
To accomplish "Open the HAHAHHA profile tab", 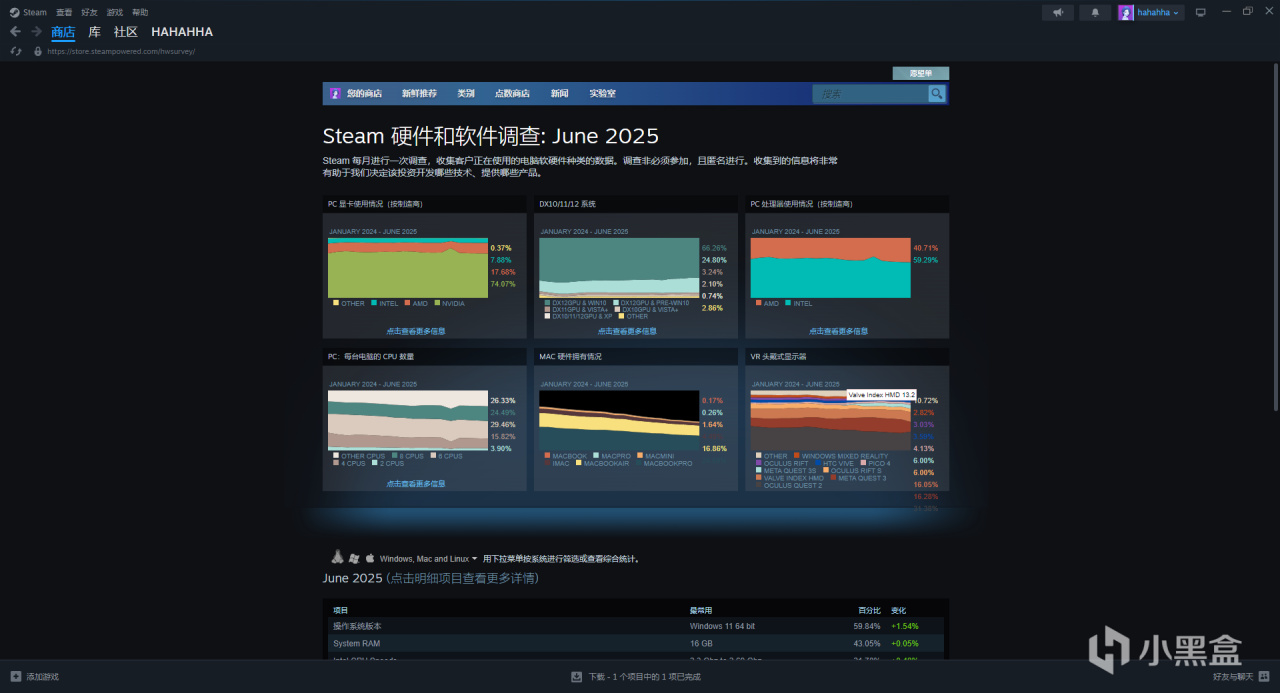I will click(182, 32).
